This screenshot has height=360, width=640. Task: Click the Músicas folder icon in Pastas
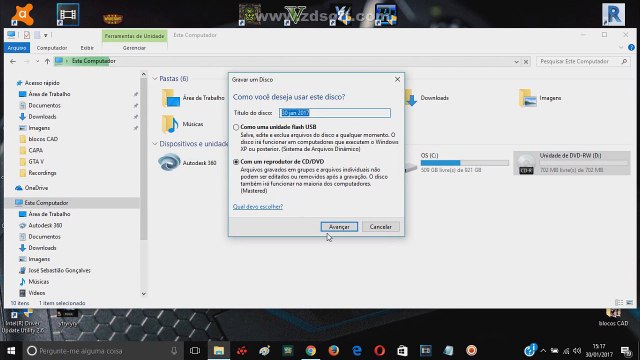170,124
